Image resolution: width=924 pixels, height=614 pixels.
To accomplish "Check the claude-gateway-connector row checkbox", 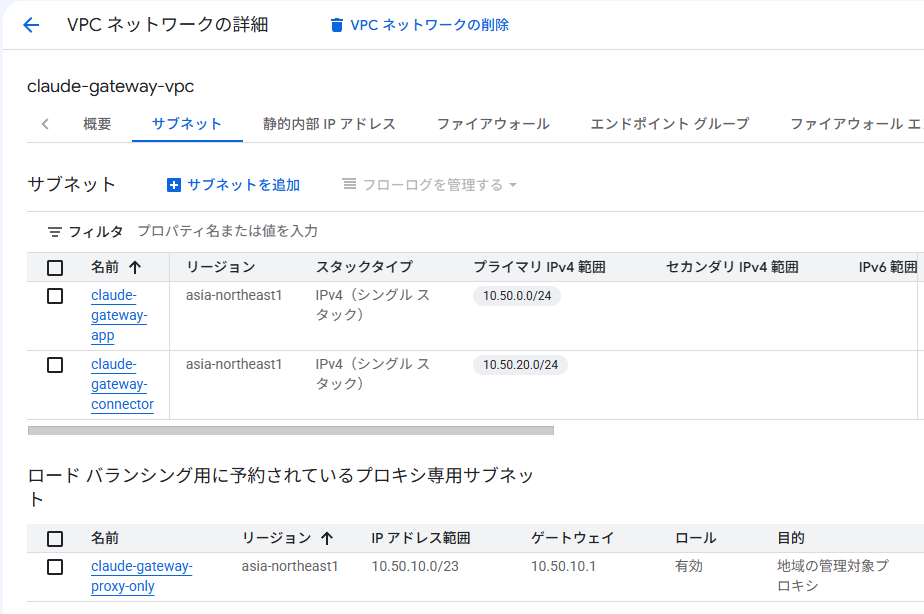I will (55, 365).
